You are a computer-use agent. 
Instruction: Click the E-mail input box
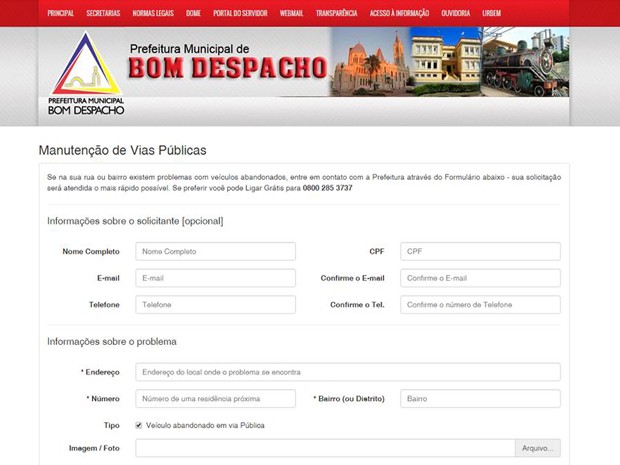(215, 278)
